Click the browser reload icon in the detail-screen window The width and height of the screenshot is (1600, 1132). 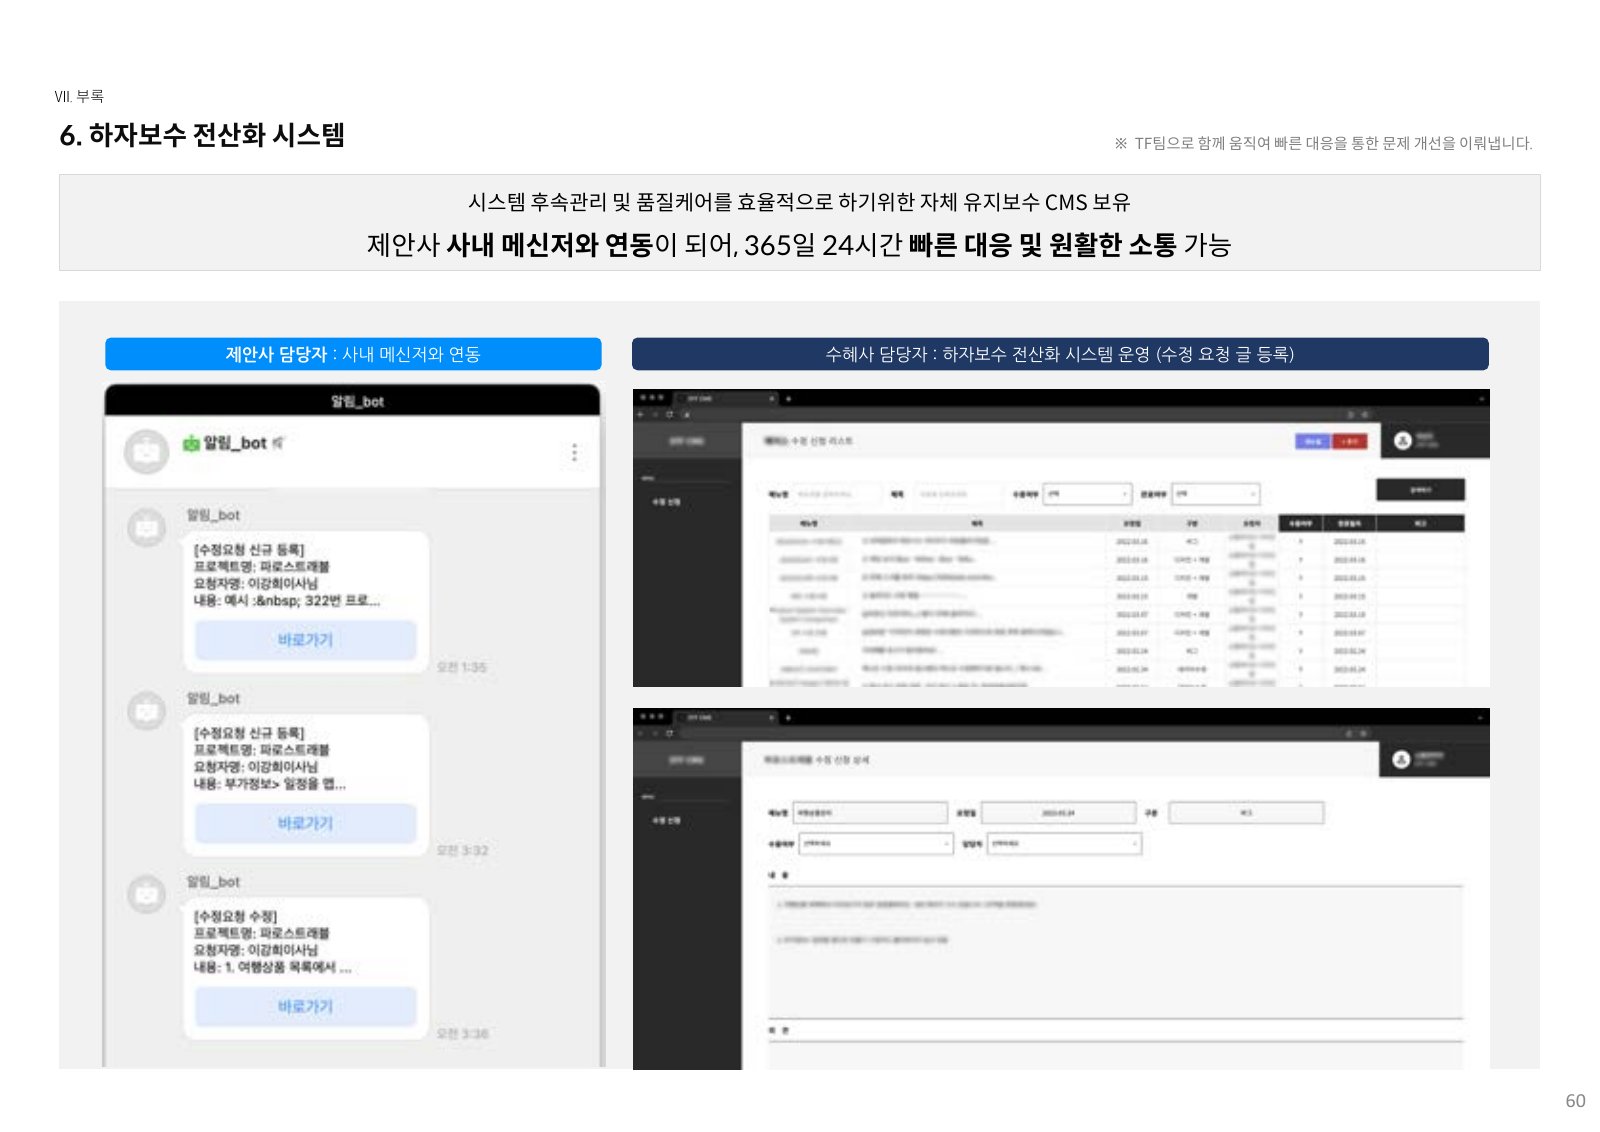coord(670,733)
